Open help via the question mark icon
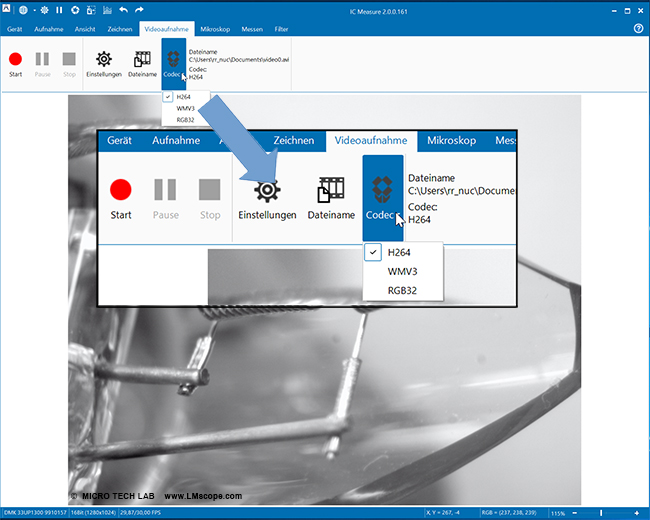The height and width of the screenshot is (520, 650). 638,29
